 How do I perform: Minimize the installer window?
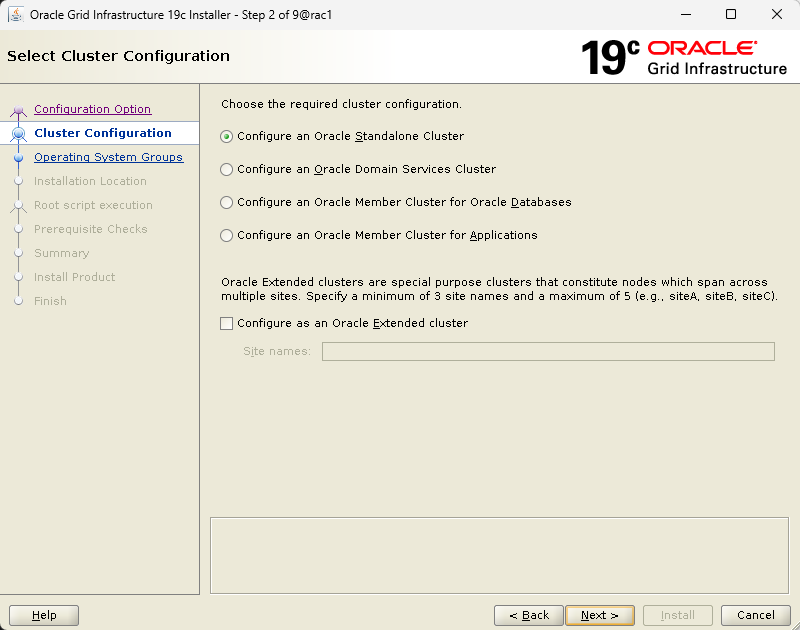tap(686, 14)
